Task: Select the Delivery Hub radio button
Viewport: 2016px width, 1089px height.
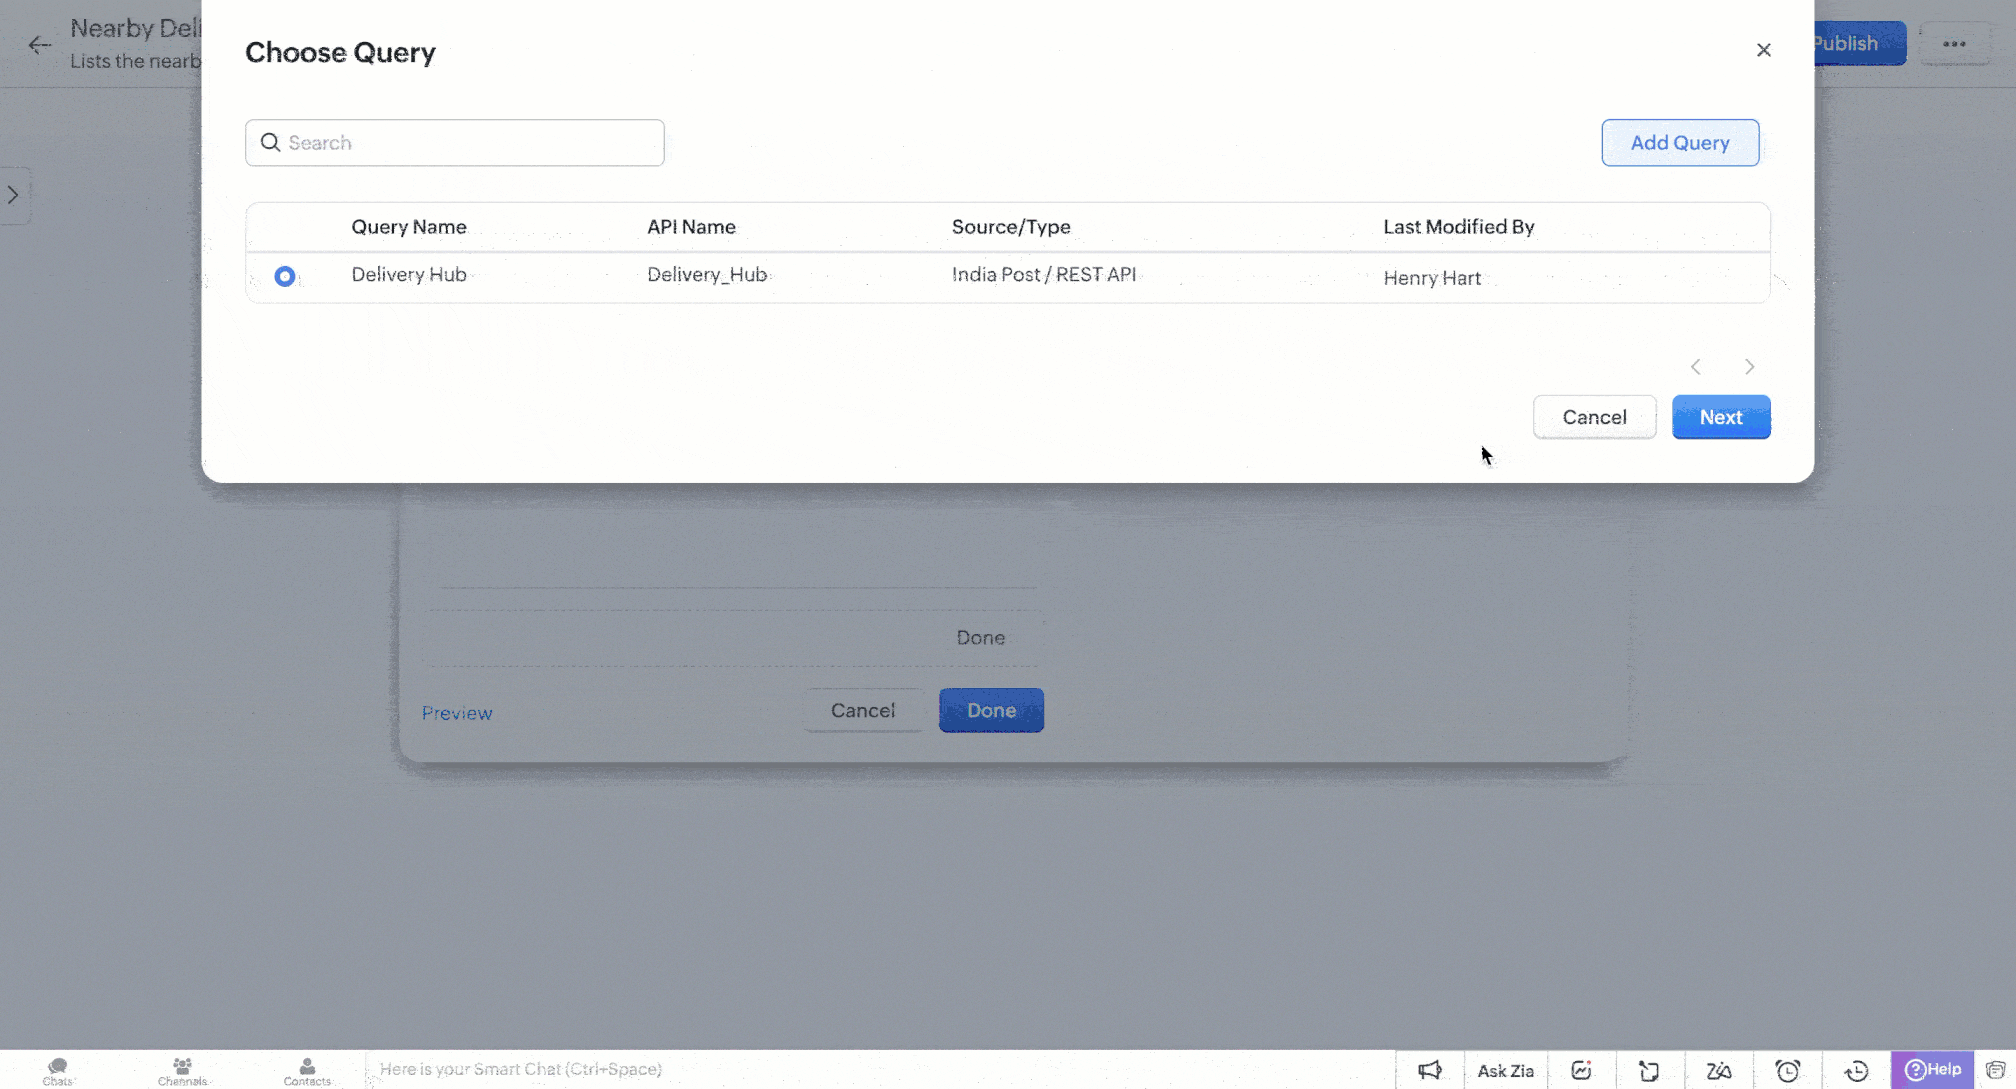Action: click(285, 276)
